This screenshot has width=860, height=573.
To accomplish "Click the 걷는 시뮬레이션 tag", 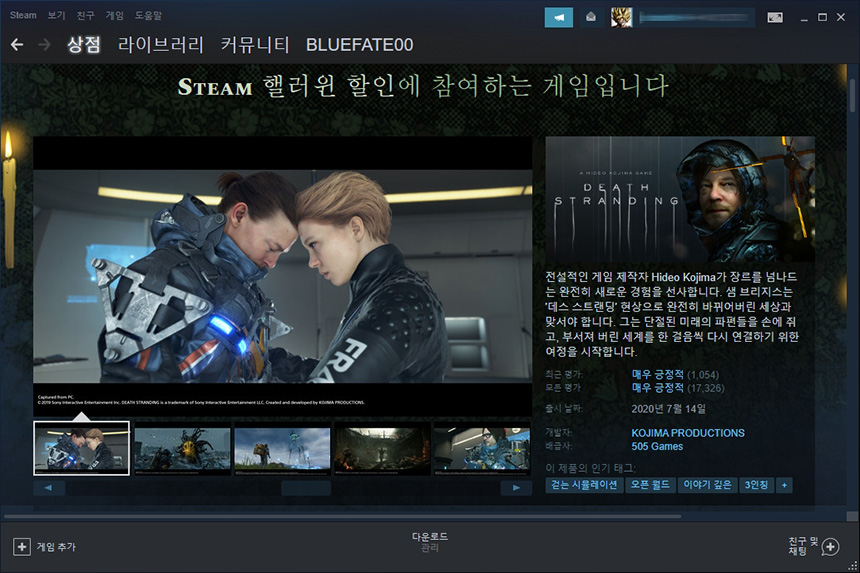I will point(584,485).
